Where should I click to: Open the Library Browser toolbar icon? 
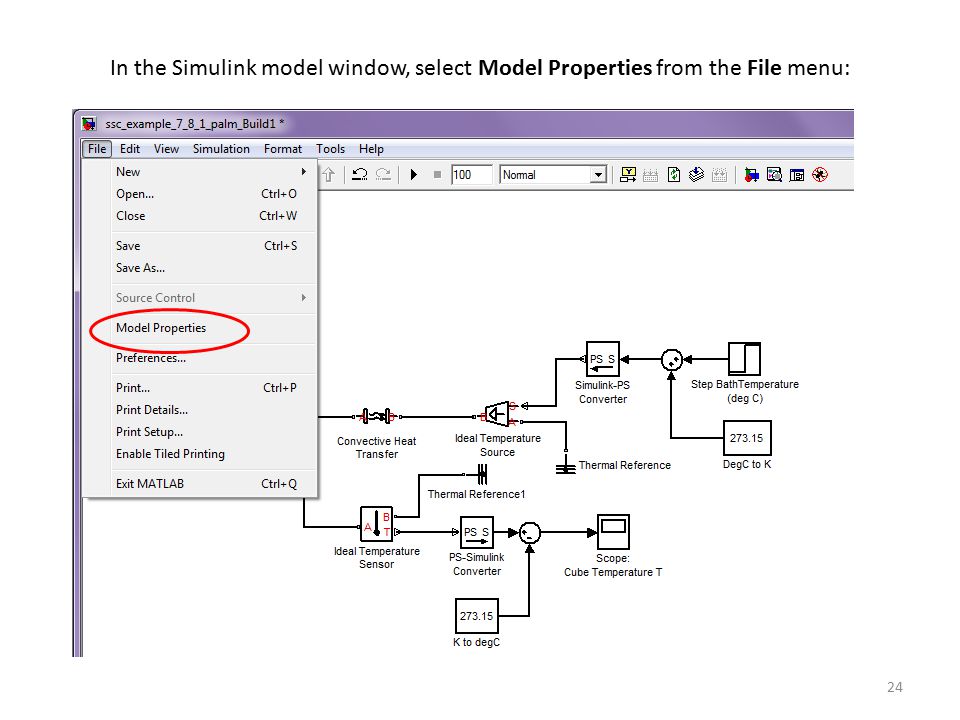[x=751, y=175]
